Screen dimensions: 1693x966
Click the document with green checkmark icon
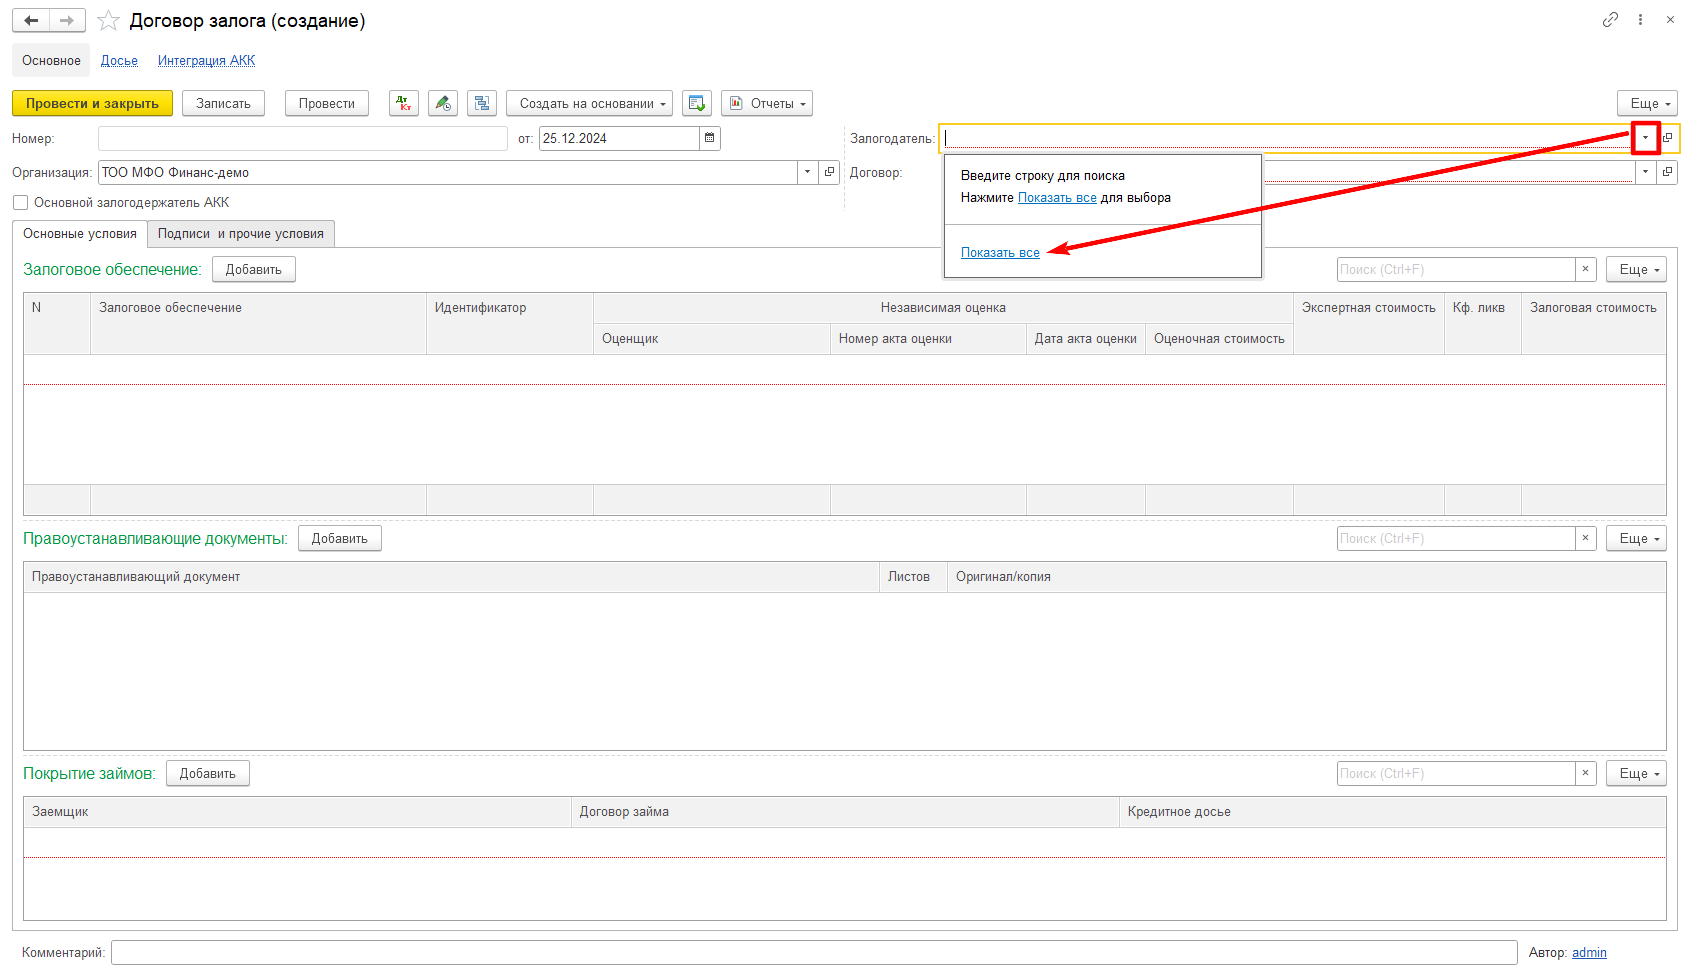click(x=697, y=103)
